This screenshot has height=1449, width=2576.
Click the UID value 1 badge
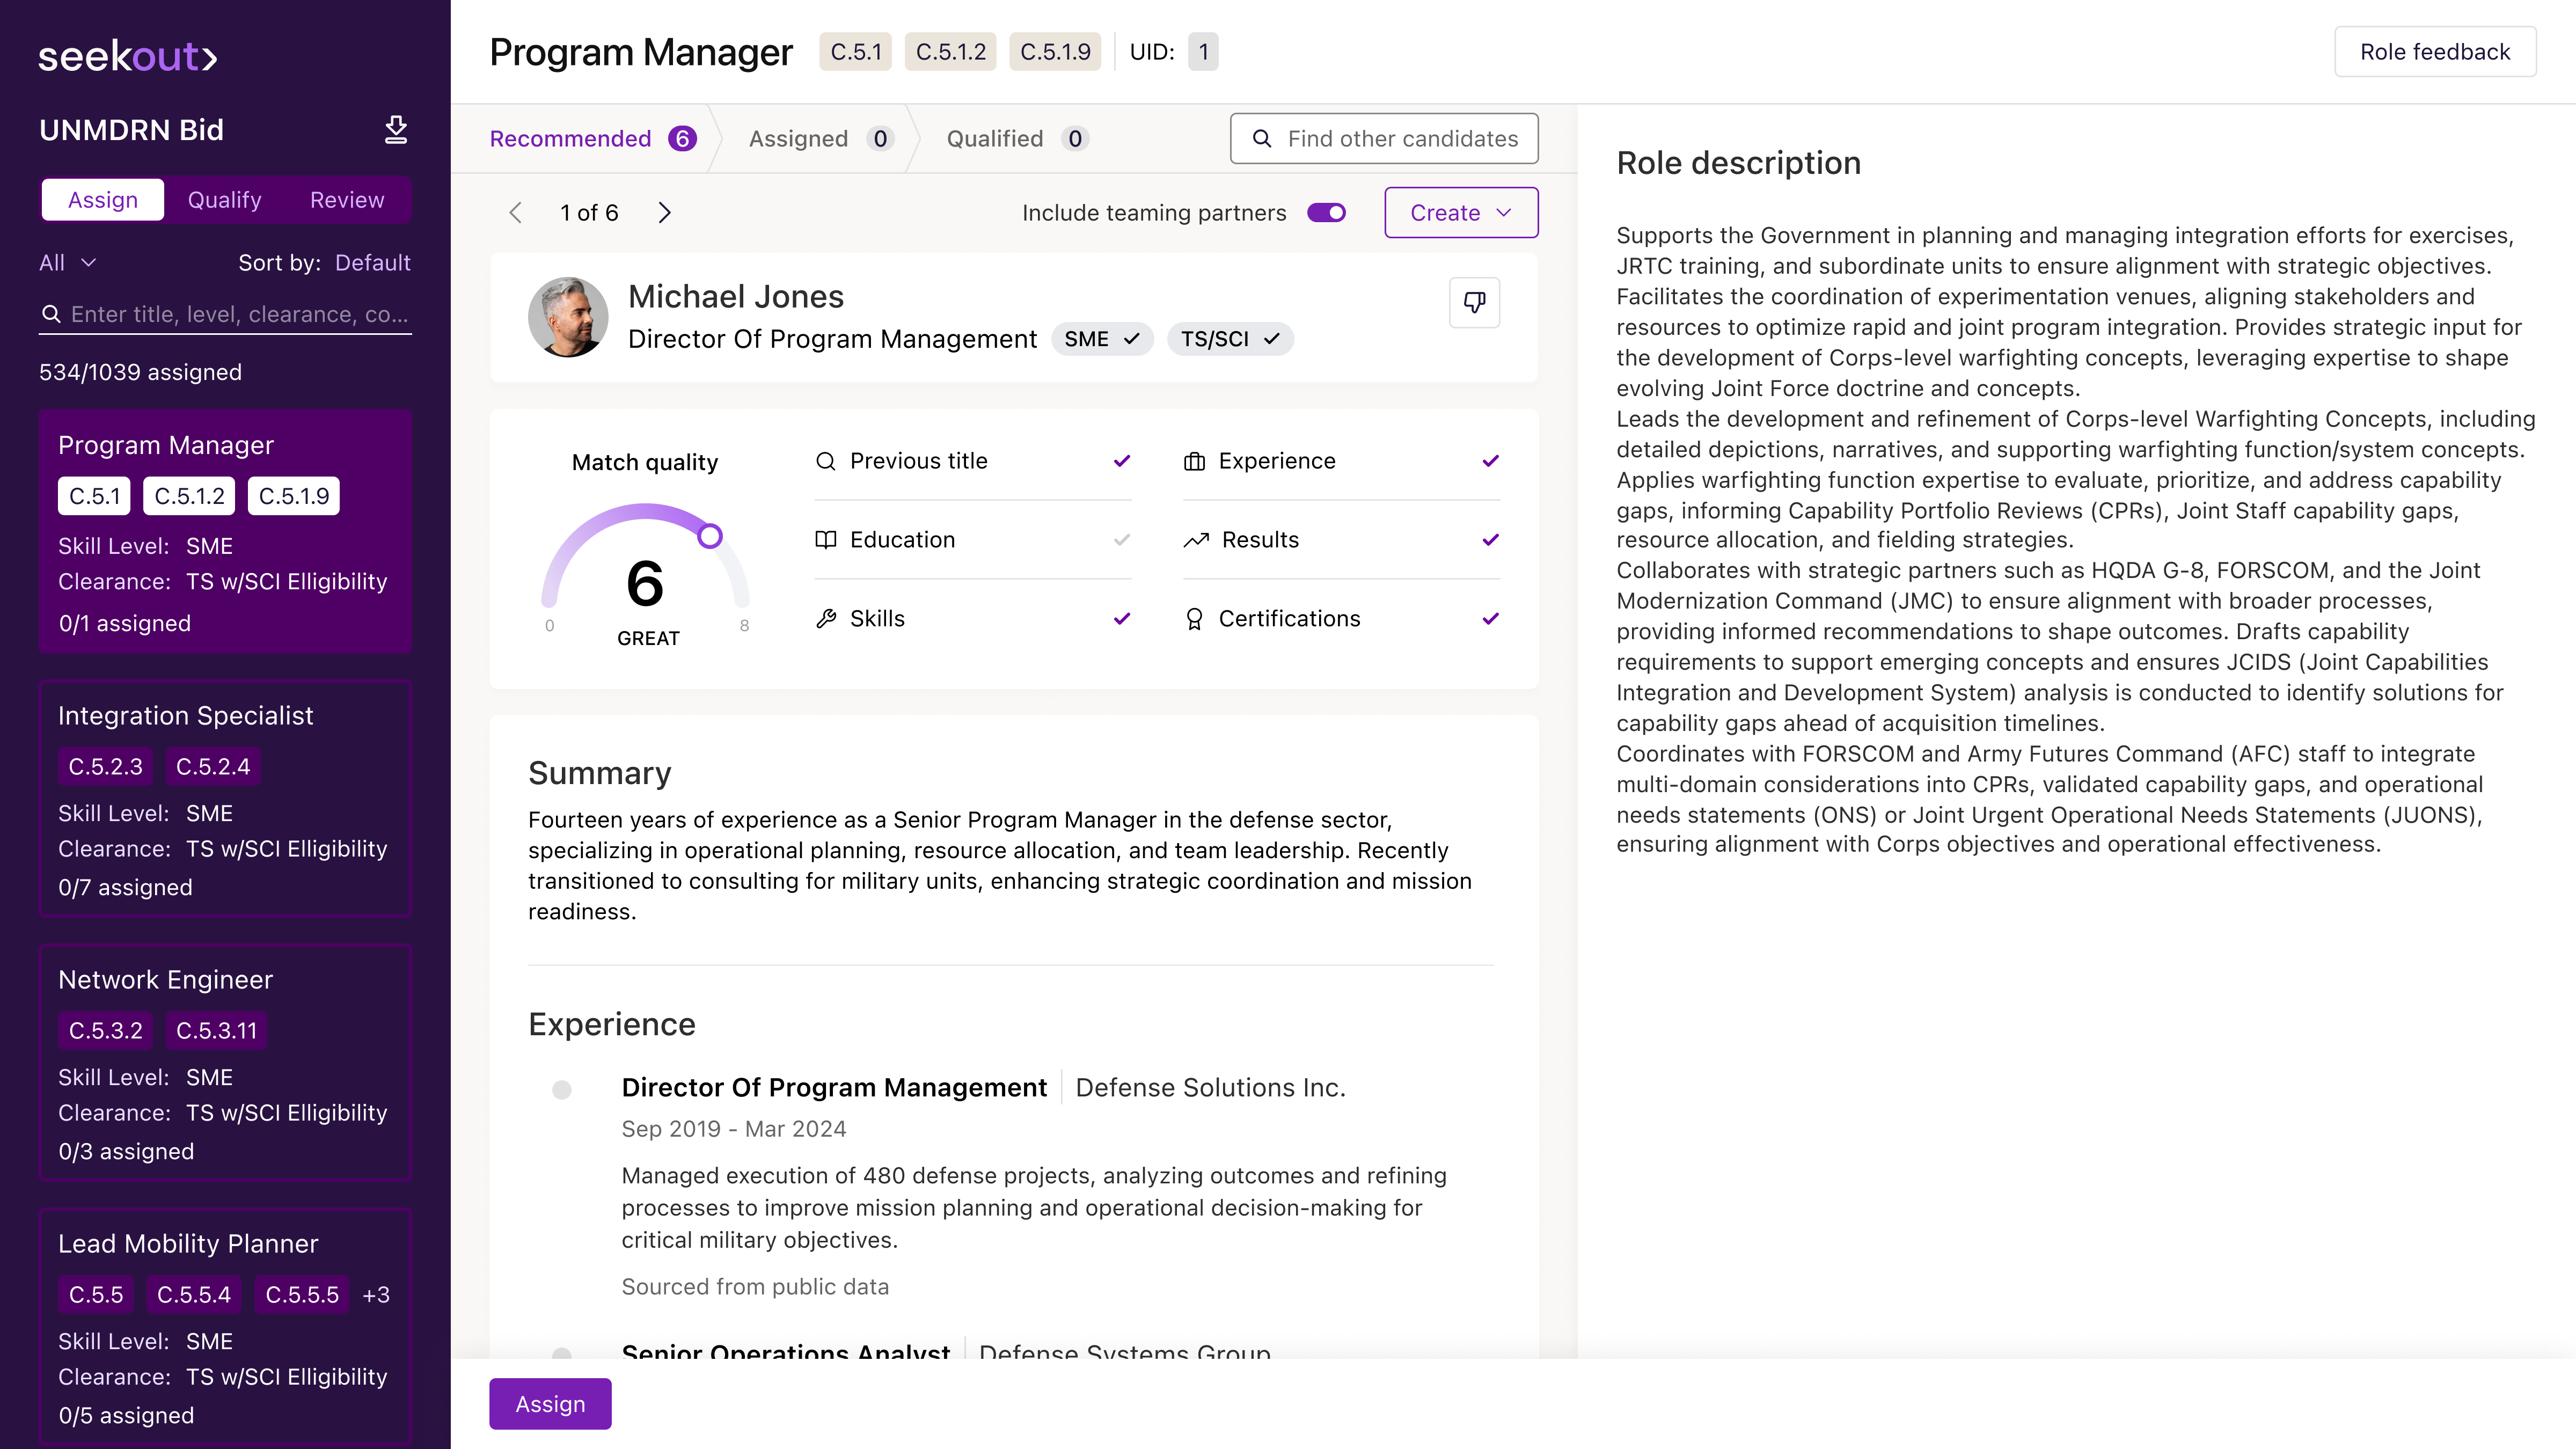(x=1203, y=52)
